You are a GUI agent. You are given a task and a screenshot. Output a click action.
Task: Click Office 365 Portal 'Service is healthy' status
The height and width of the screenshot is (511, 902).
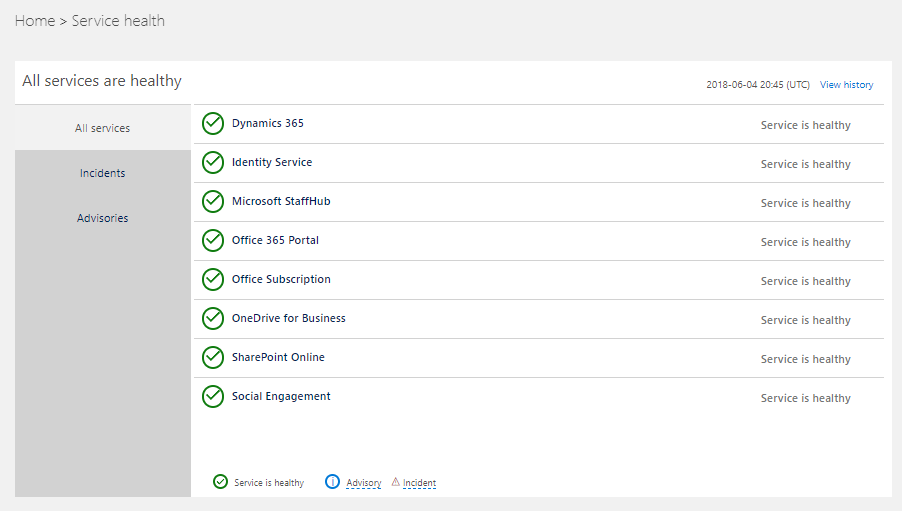click(805, 242)
